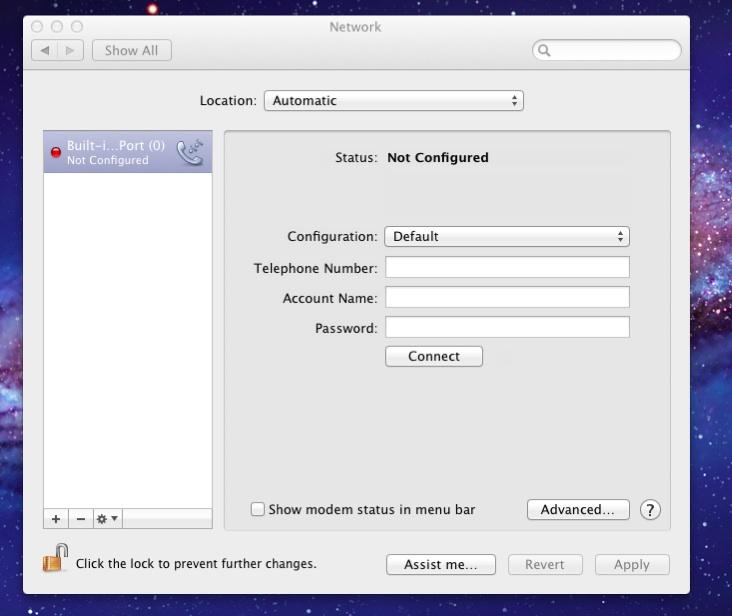
Task: Select the Built-in Port service entry
Action: (115, 152)
